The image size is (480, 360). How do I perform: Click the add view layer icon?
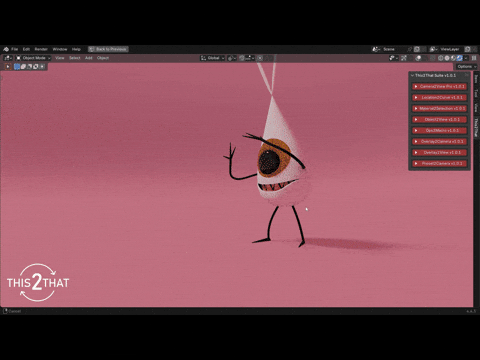467,49
